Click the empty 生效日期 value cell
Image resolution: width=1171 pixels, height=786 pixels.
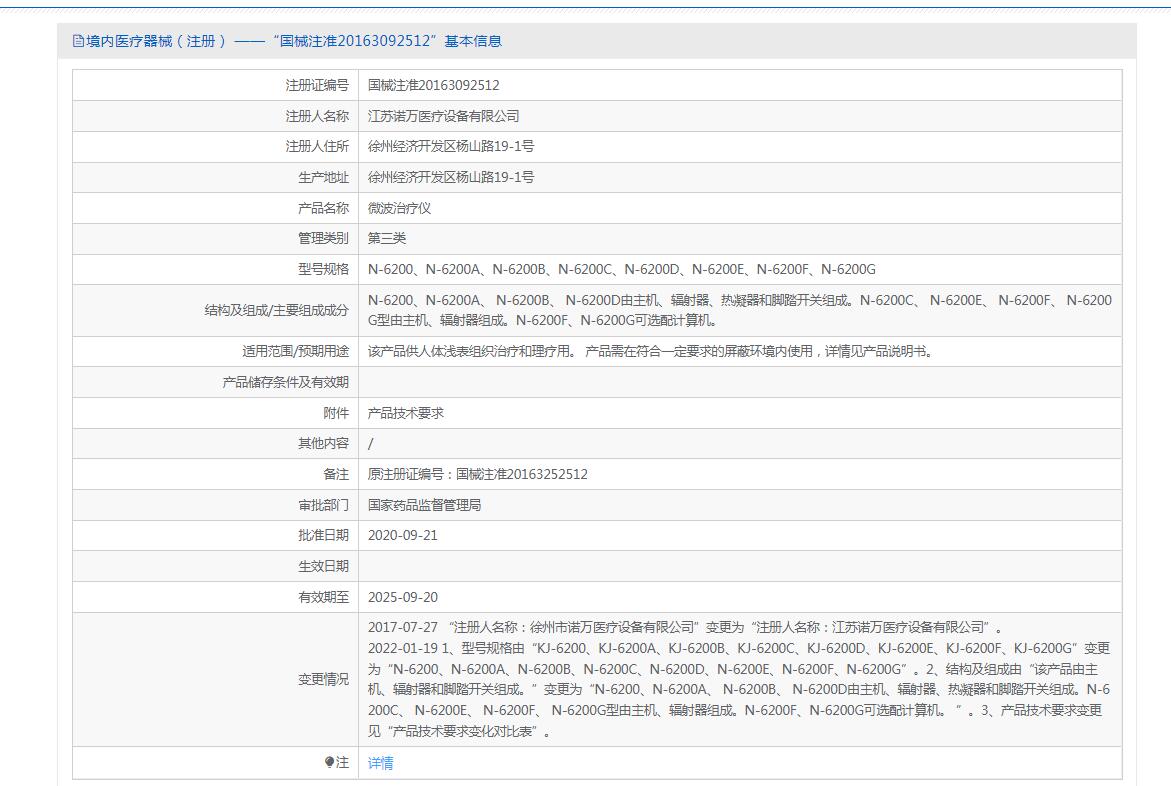739,566
